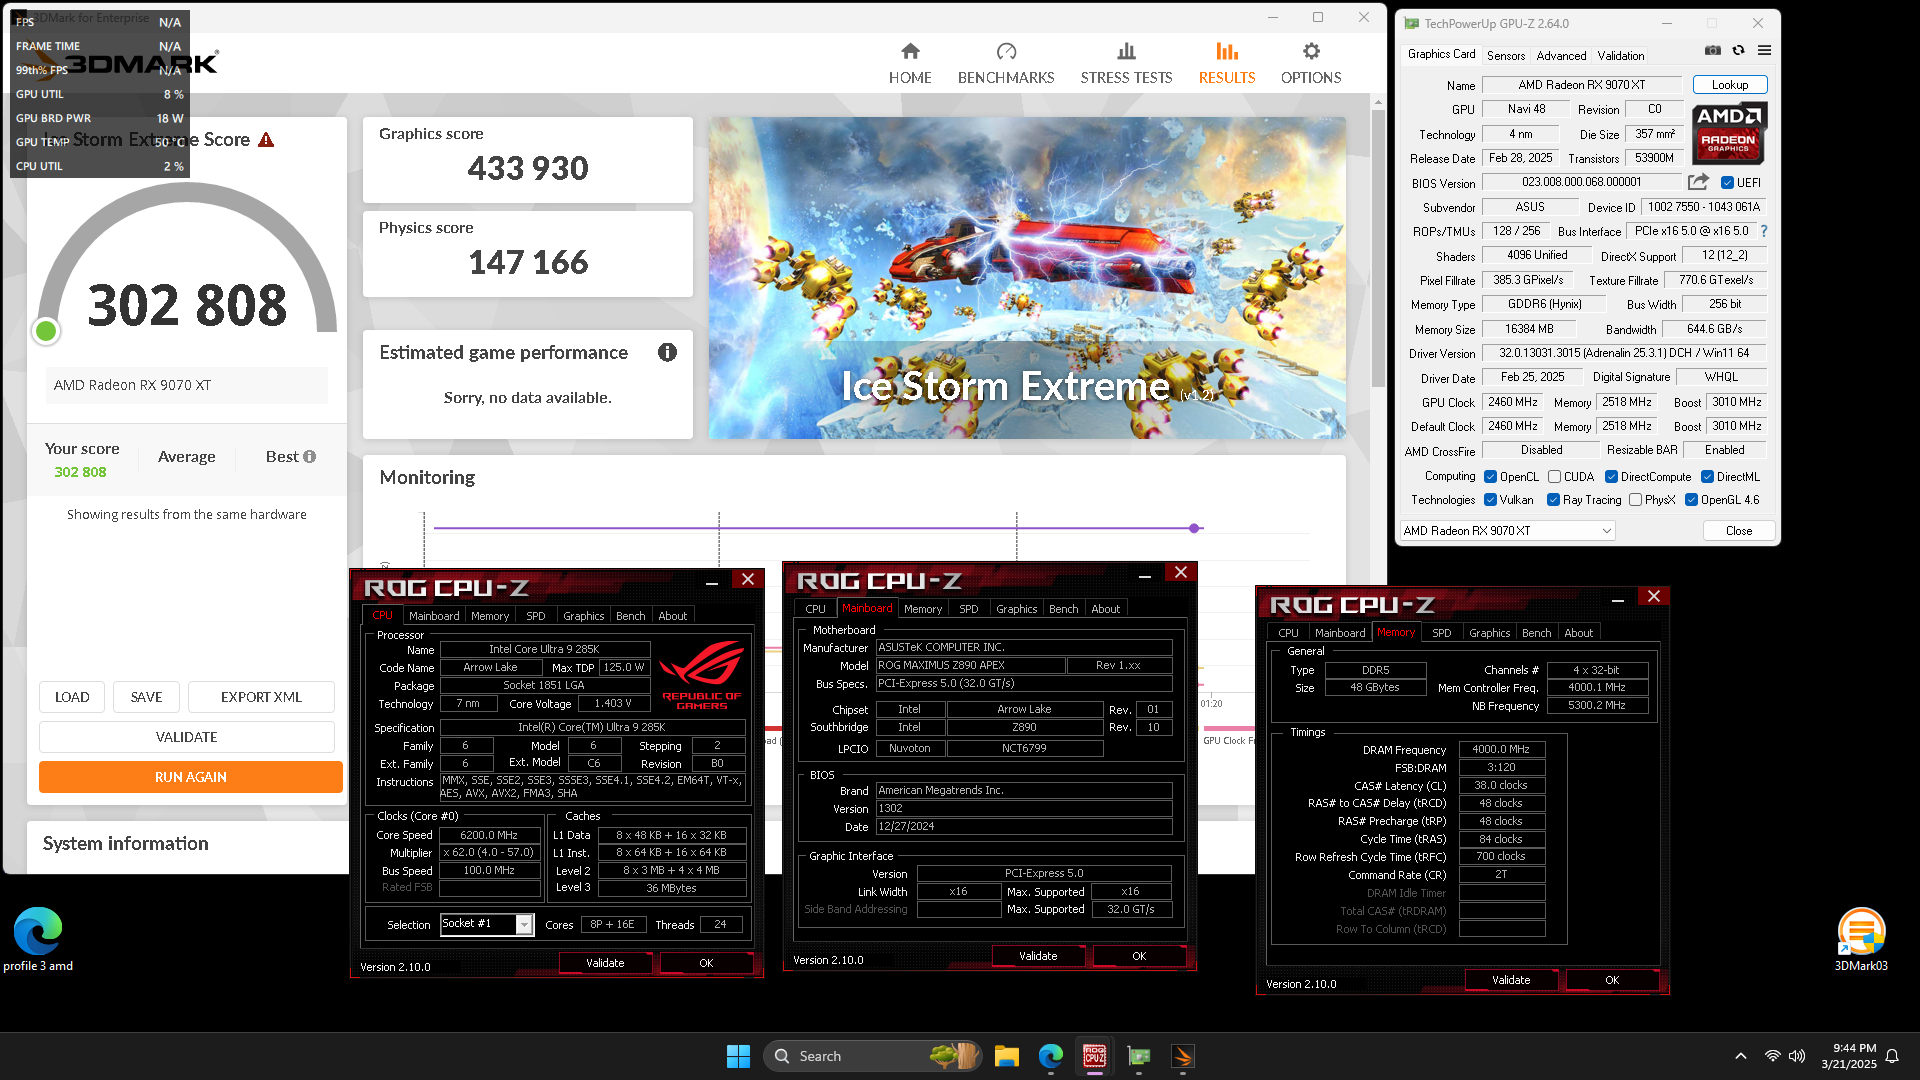This screenshot has height=1080, width=1920.
Task: Open SPD tab in left CPU-Z window
Action: tap(536, 616)
